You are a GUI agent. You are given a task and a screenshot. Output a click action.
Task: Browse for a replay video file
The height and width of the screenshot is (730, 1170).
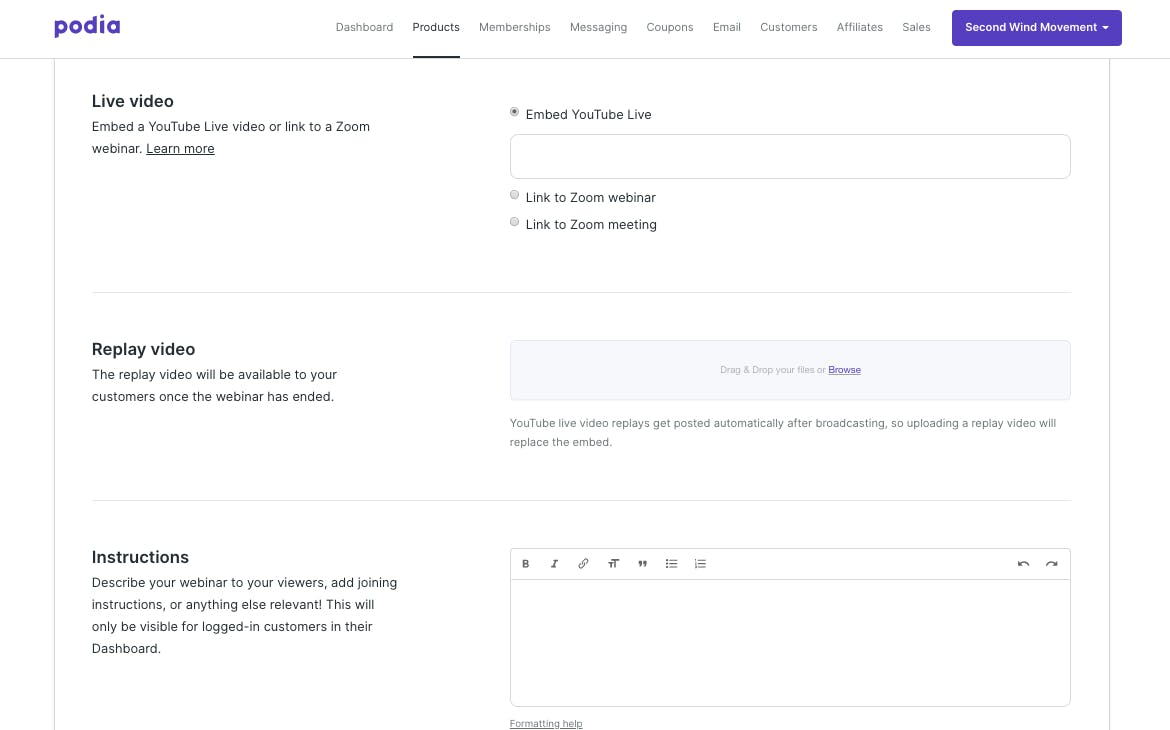point(844,369)
